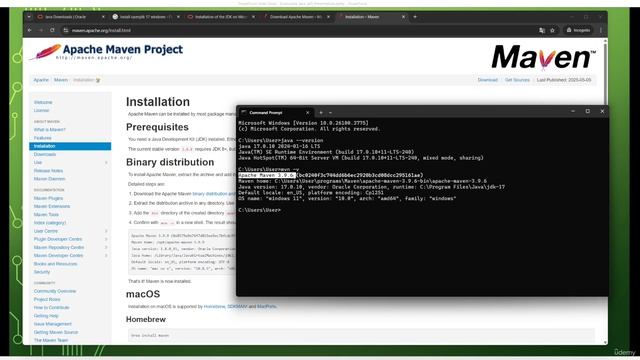Open Maven Tools in the sidebar
The image size is (640, 360).
coord(46,215)
